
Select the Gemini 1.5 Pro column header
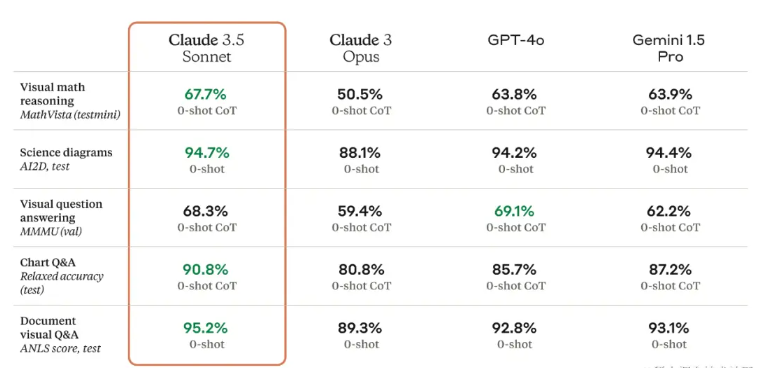coord(669,48)
